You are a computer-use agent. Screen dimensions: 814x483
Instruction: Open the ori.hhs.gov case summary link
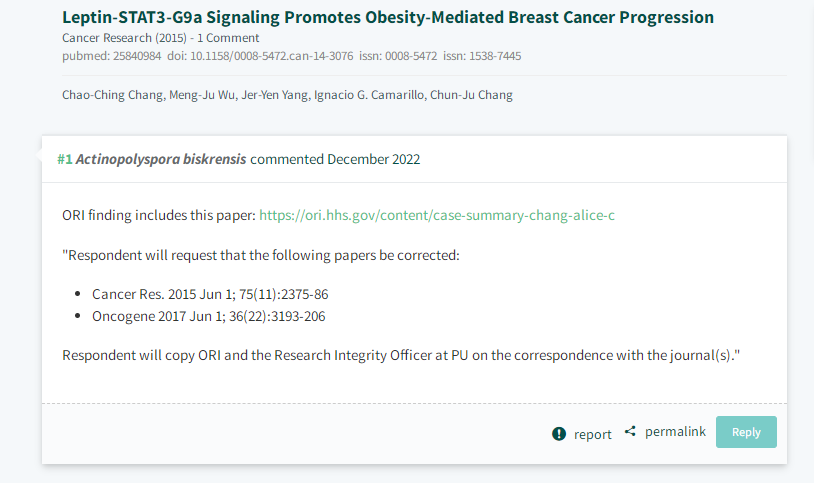[437, 215]
